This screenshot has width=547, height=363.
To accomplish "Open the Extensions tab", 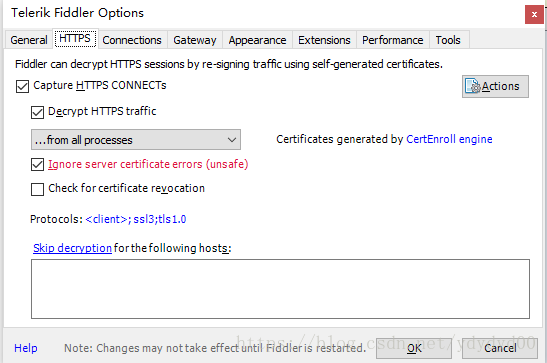I will point(324,40).
